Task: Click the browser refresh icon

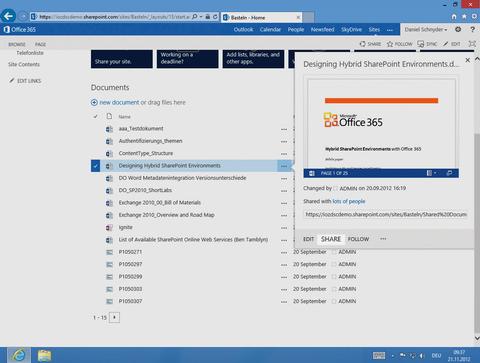Action: point(215,16)
